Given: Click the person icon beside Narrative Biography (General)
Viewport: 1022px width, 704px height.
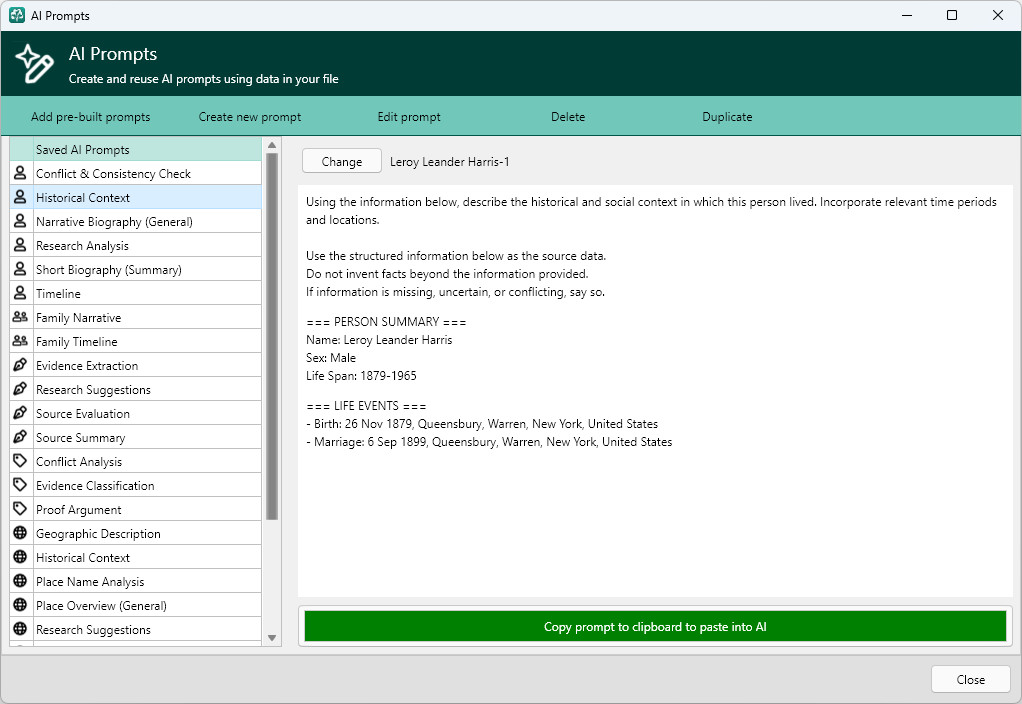Looking at the screenshot, I should coord(20,221).
